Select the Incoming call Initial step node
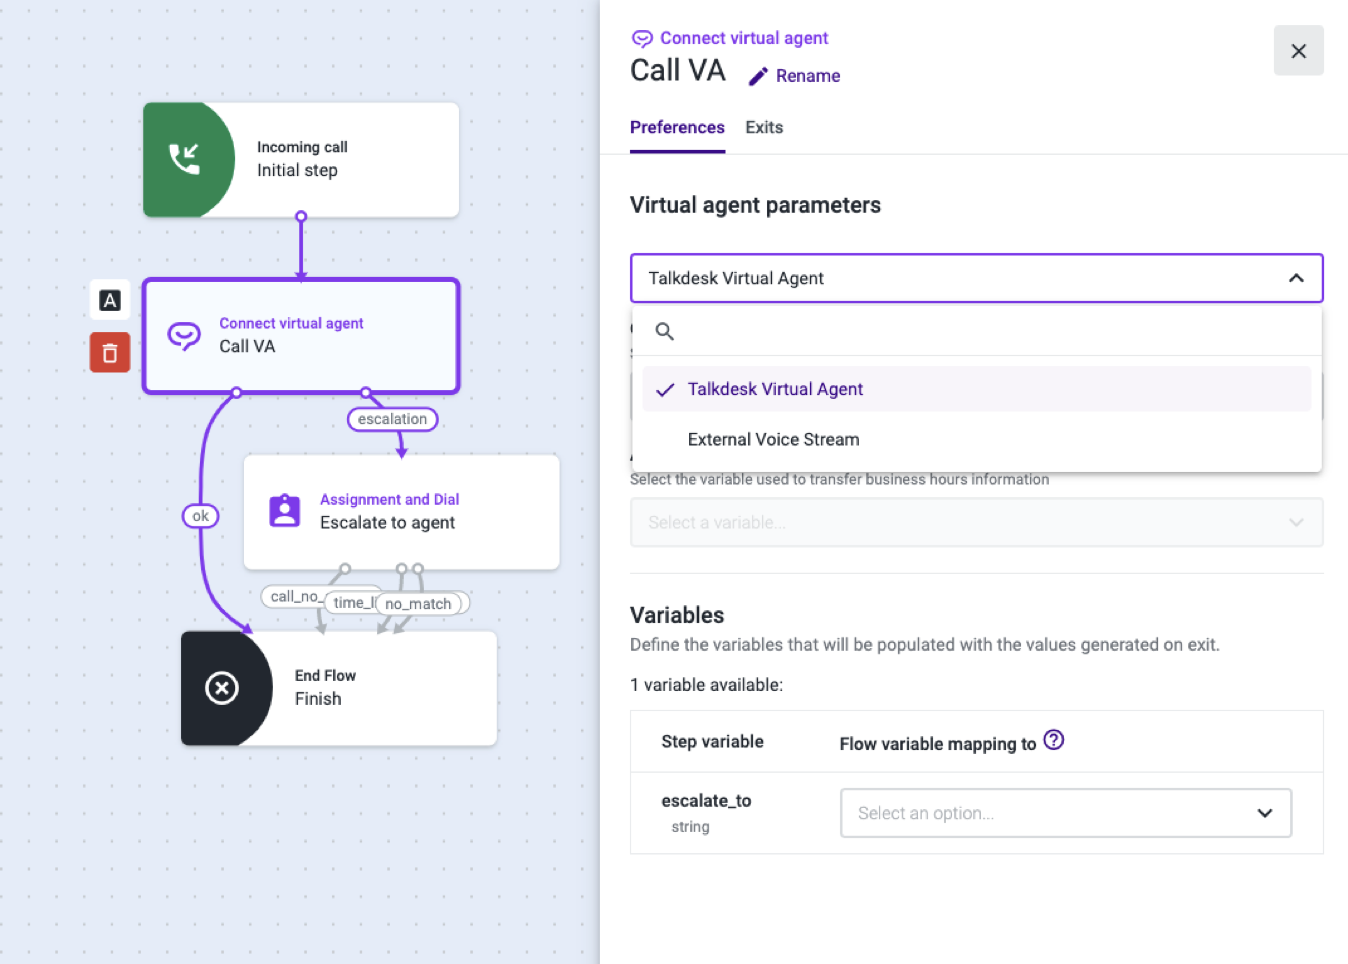 coord(301,160)
